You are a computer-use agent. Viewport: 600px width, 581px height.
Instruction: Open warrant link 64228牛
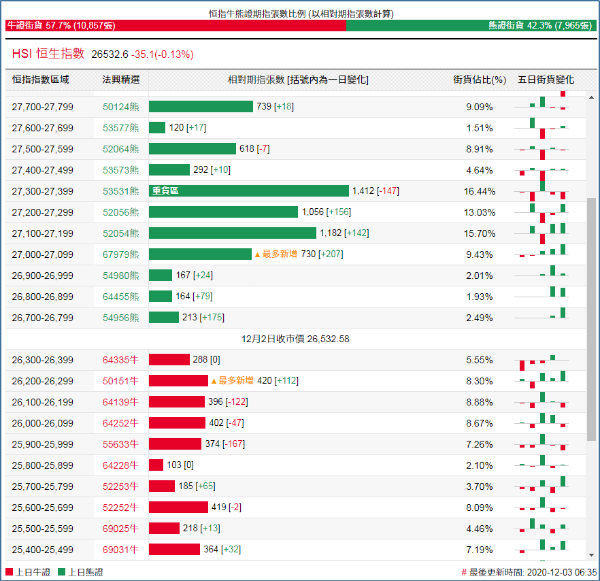120,465
